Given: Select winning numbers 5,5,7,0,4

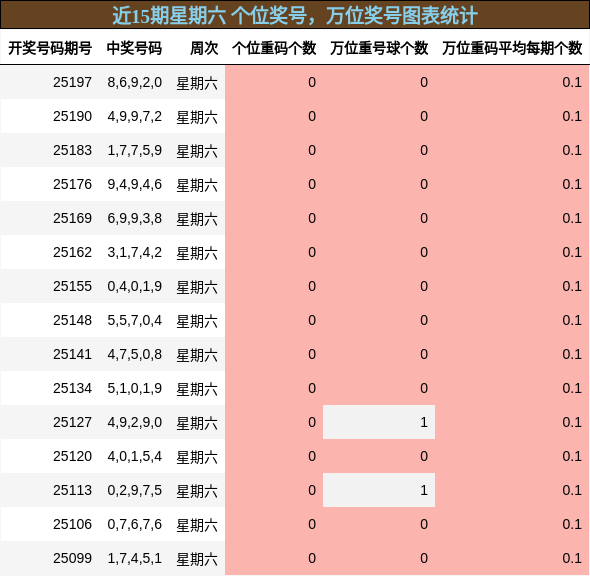Looking at the screenshot, I should pyautogui.click(x=135, y=320).
